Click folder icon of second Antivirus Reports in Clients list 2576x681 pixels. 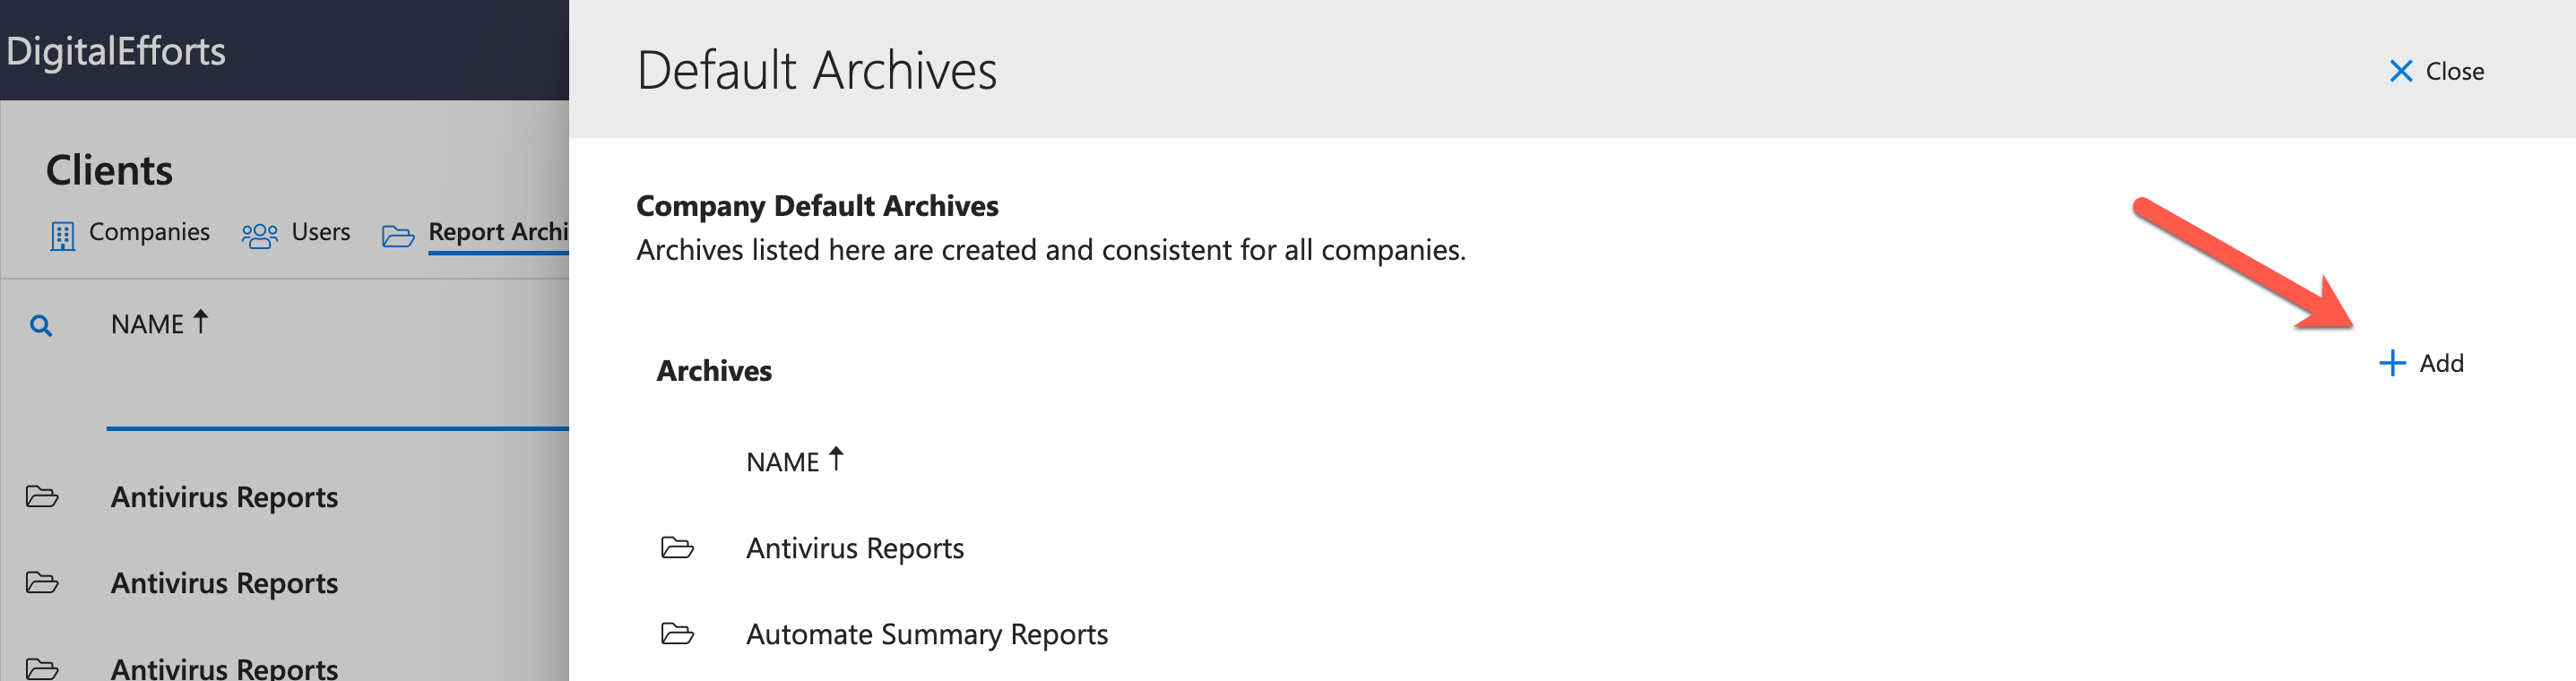tap(42, 583)
